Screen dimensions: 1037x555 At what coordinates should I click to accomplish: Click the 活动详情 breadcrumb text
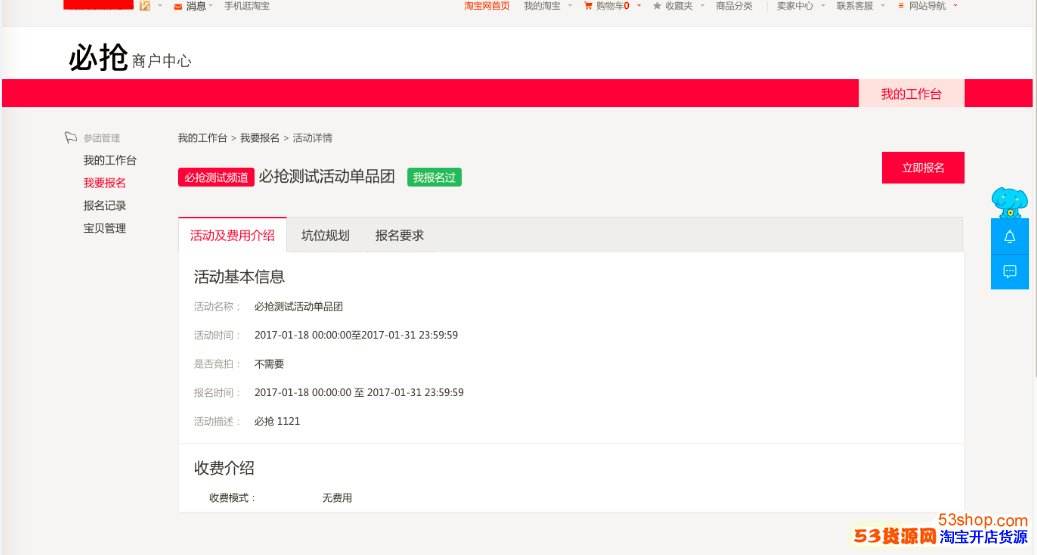tap(312, 138)
